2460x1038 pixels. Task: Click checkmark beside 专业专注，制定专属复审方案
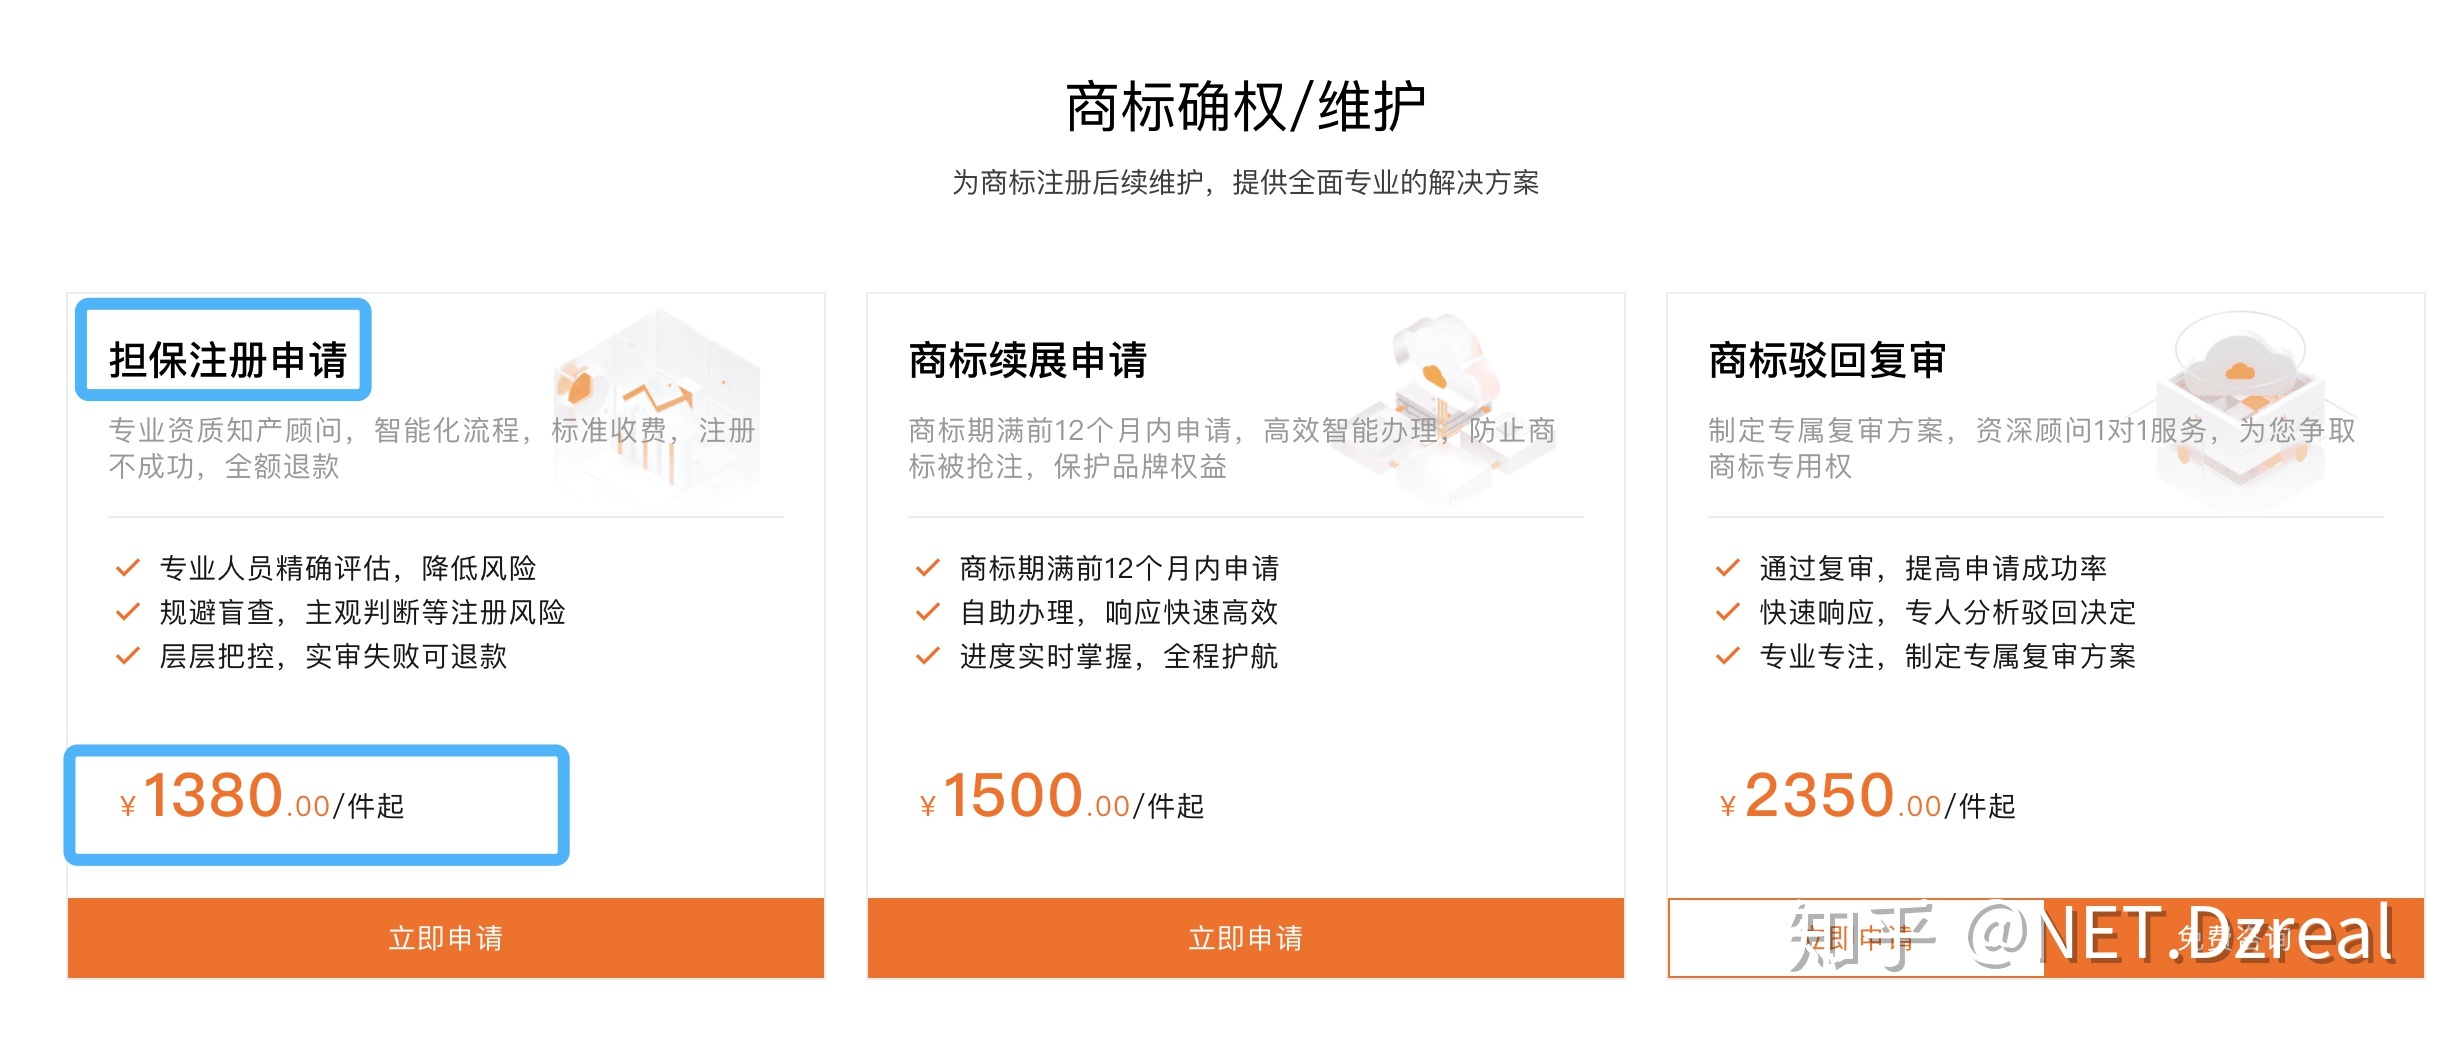tap(1727, 656)
